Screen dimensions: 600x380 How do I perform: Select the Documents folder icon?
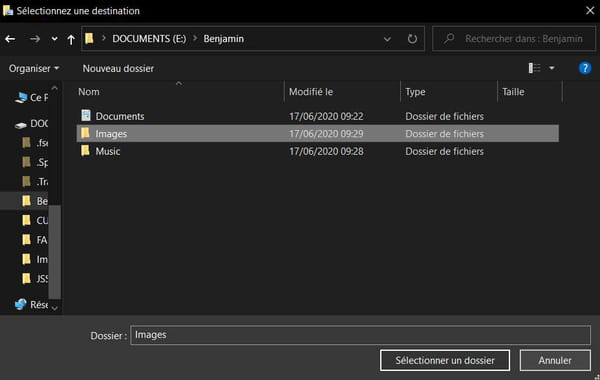coord(86,115)
